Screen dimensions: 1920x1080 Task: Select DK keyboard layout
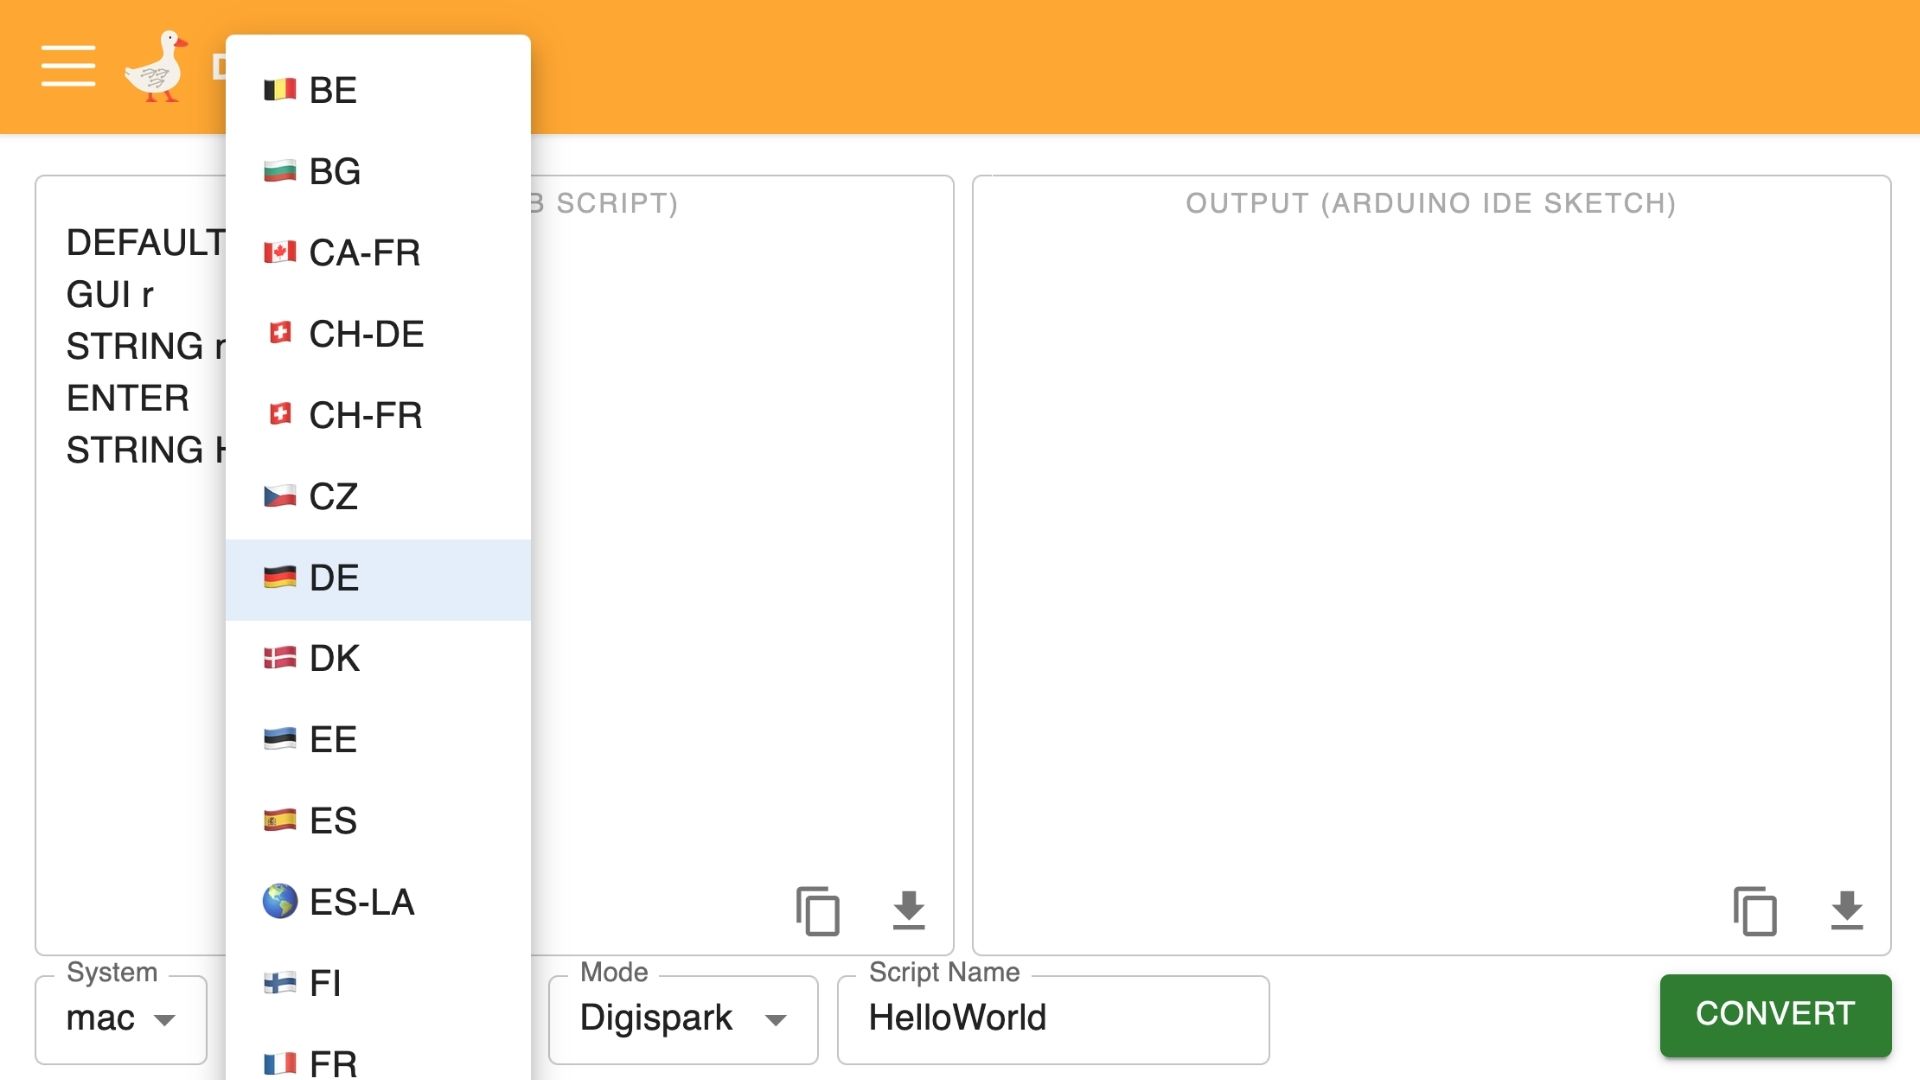(378, 659)
